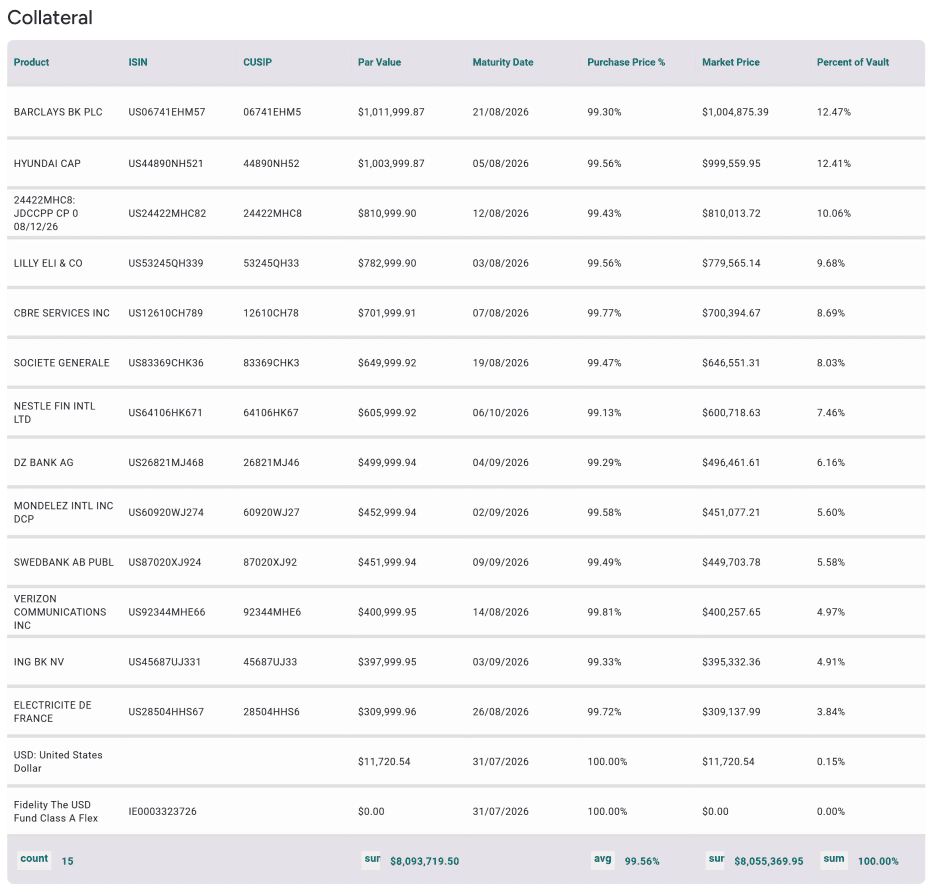This screenshot has height=892, width=938.
Task: Click ISIN US06741EHM57 for Barclays
Action: pyautogui.click(x=166, y=112)
